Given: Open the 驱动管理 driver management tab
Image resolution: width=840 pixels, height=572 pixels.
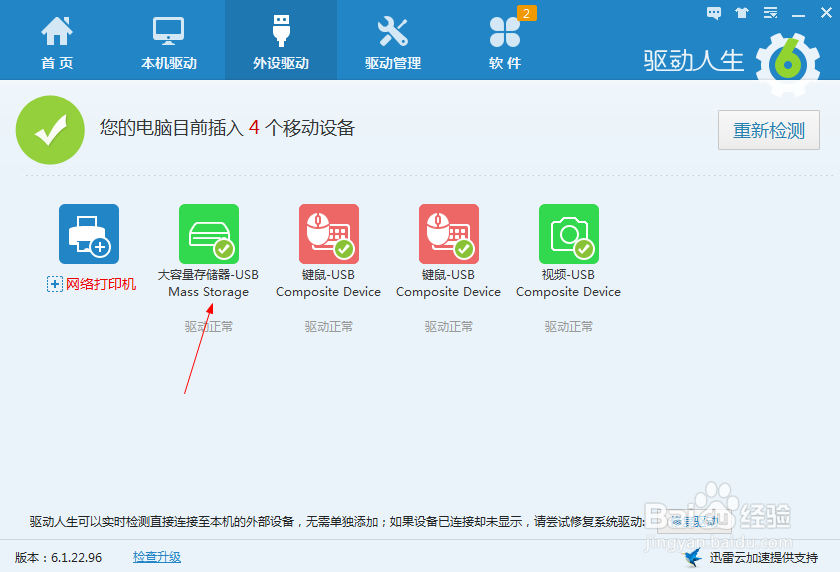Looking at the screenshot, I should (x=393, y=42).
